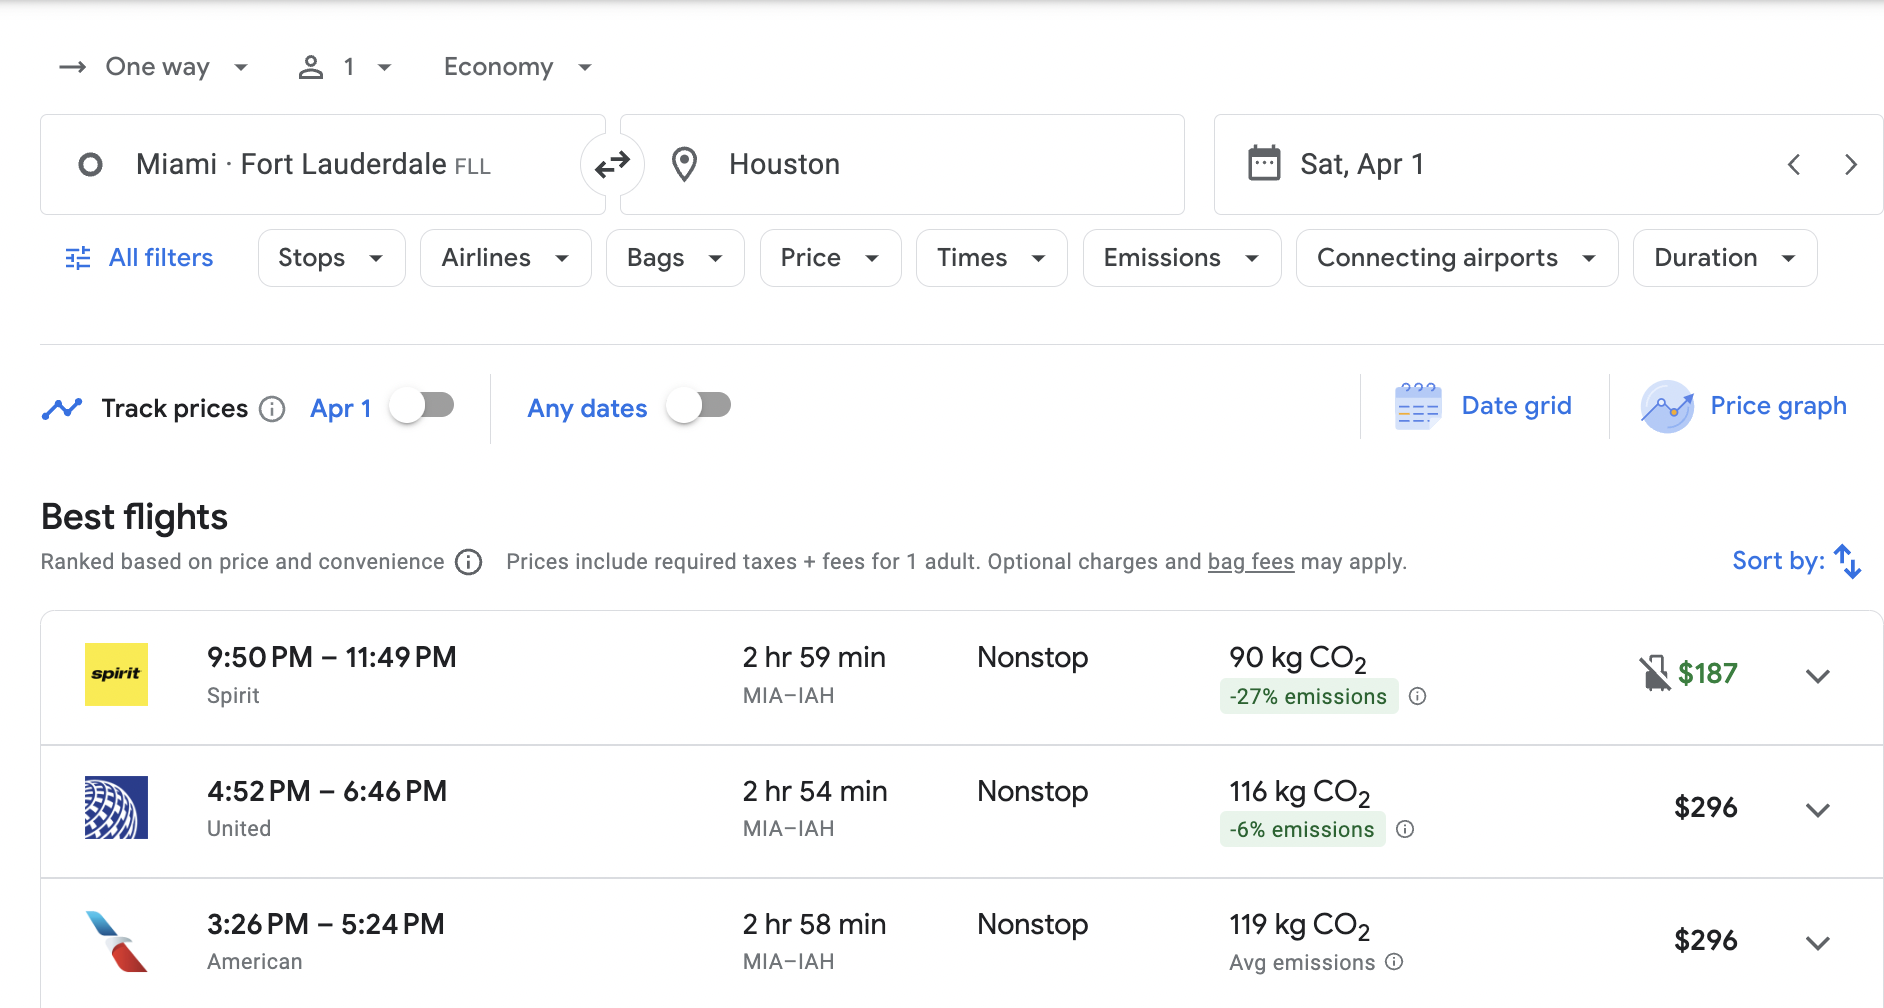The width and height of the screenshot is (1884, 1008).
Task: Open info for -27% emissions
Action: pyautogui.click(x=1417, y=696)
